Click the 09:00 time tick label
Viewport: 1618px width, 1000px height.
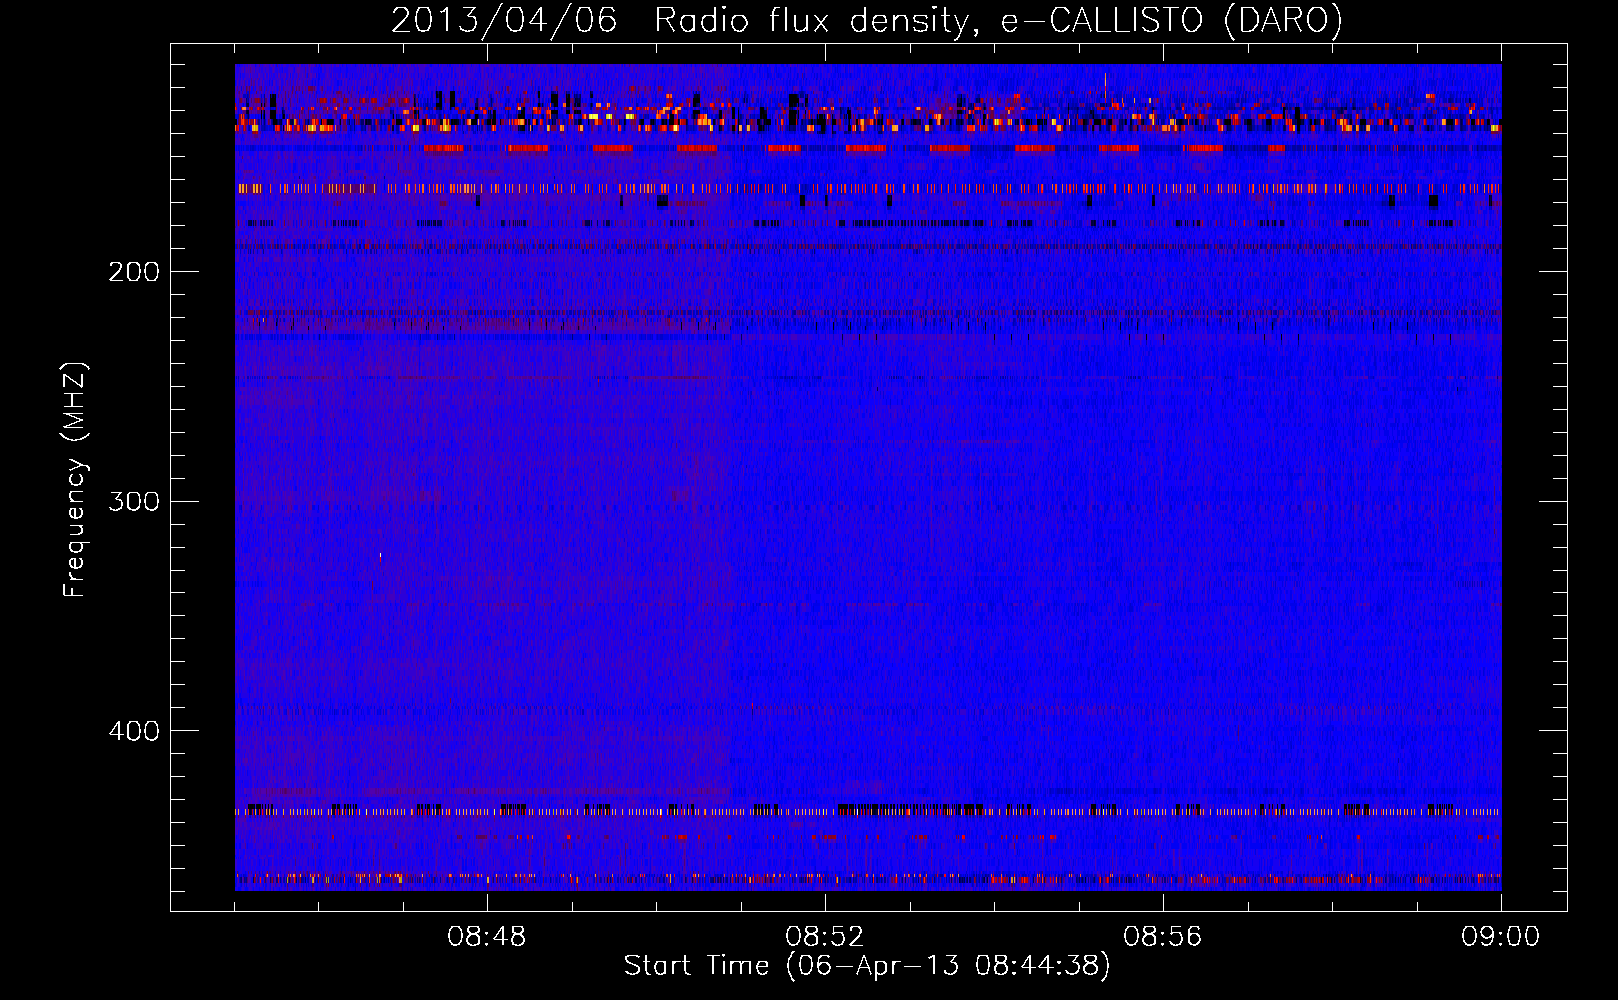pyautogui.click(x=1501, y=936)
